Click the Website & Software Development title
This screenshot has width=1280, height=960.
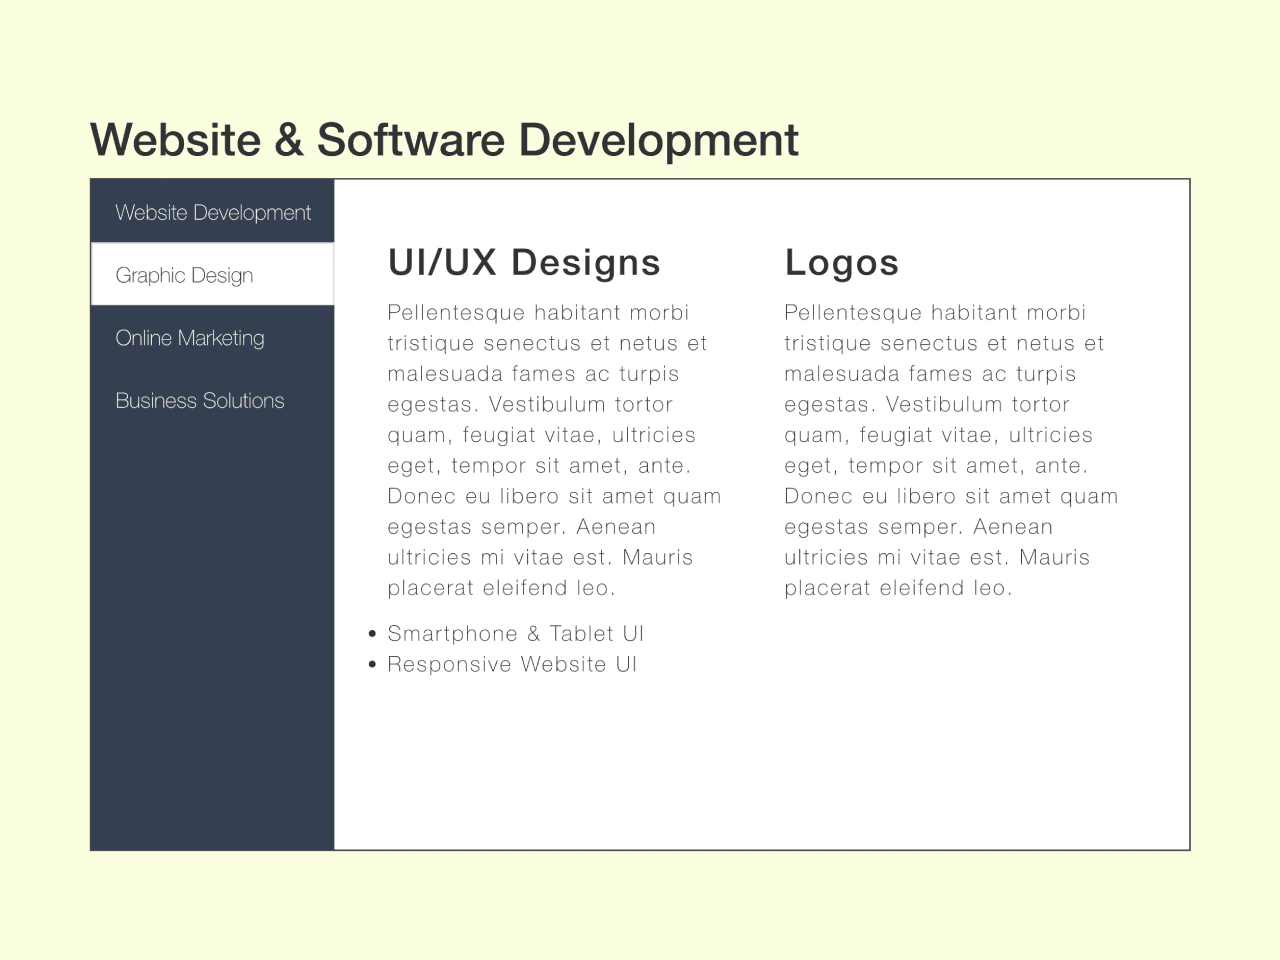tap(444, 140)
